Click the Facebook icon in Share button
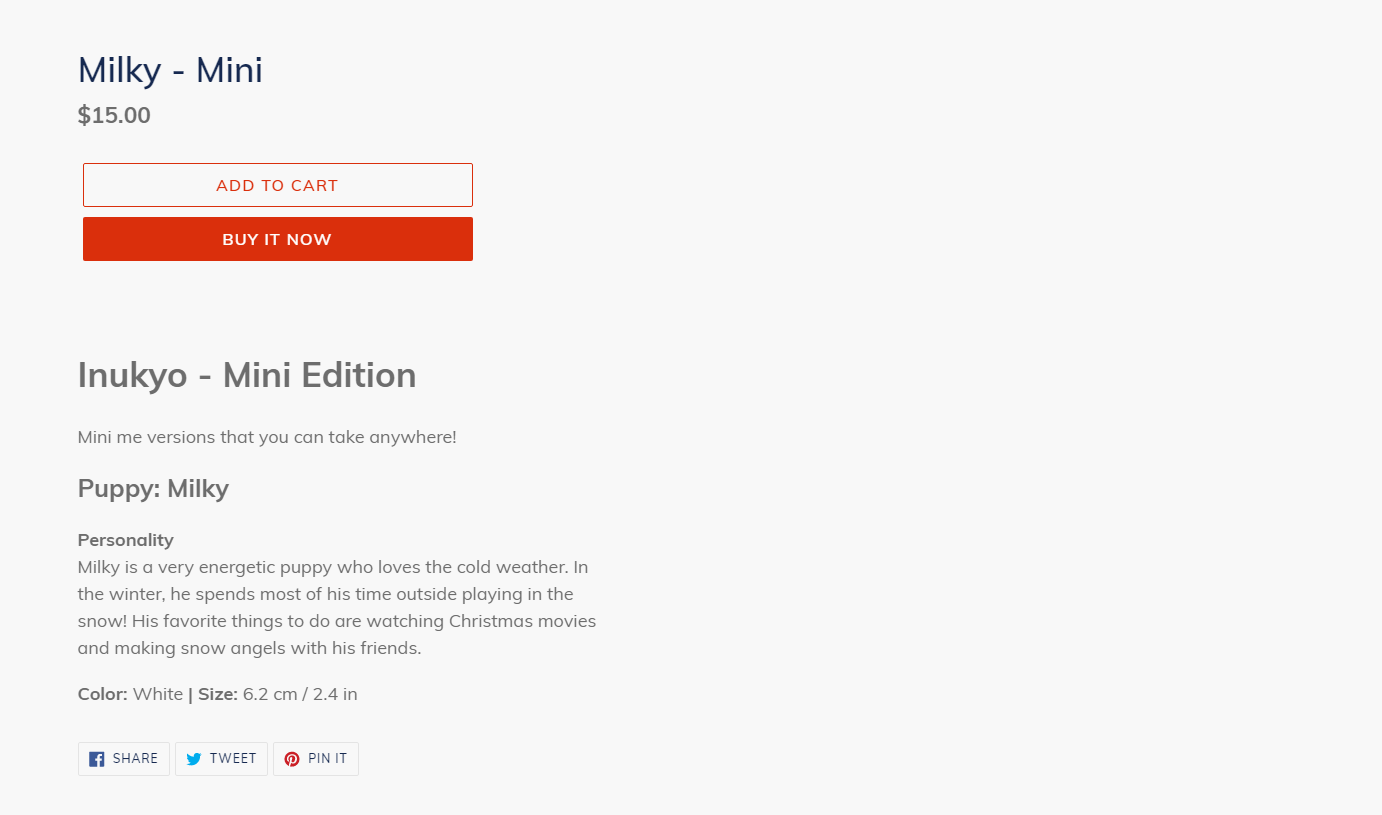Image resolution: width=1382 pixels, height=815 pixels. (x=97, y=759)
